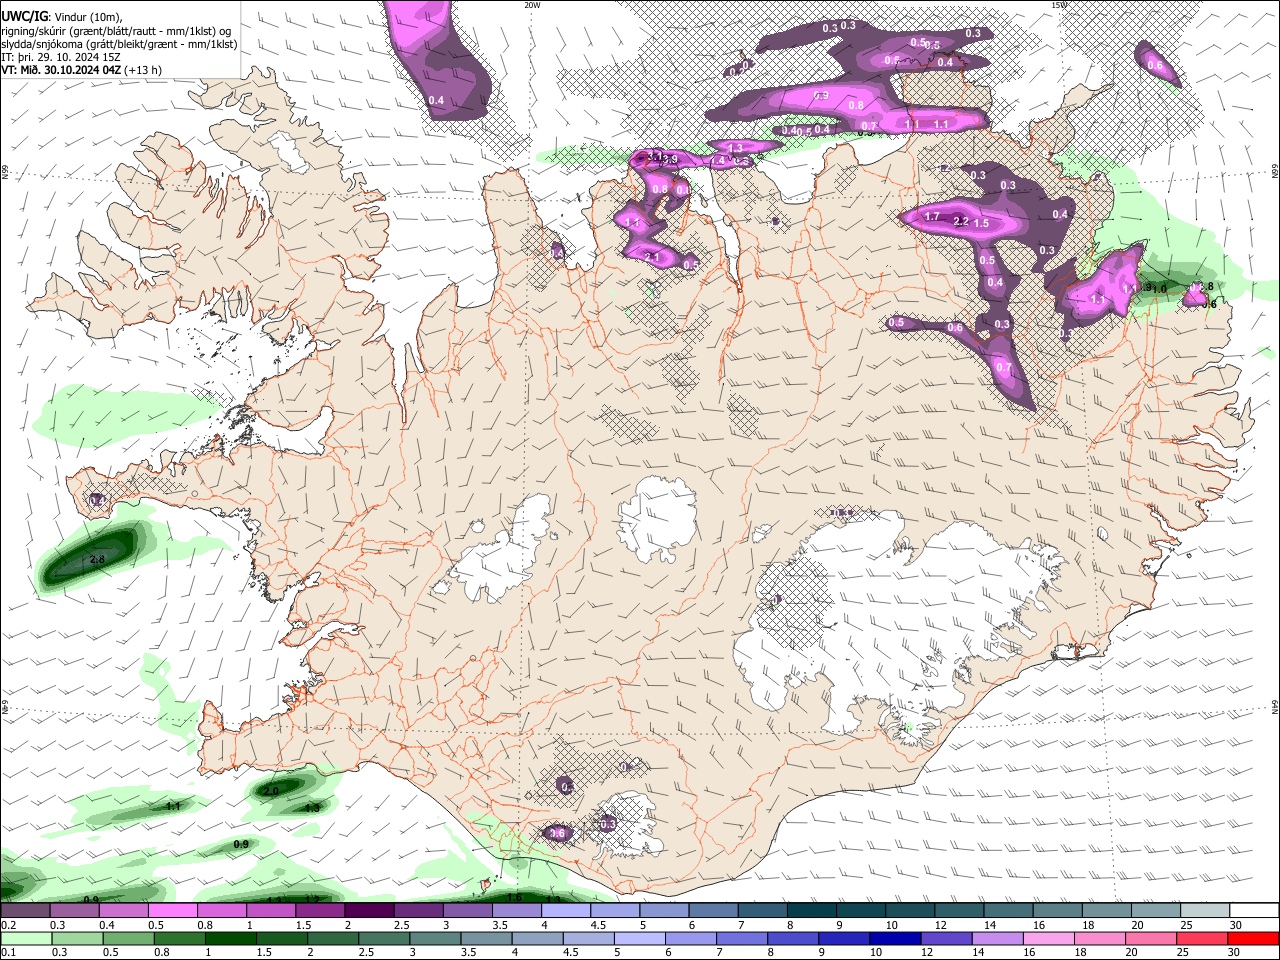Click the 'slydda/snjókoma' legend description line

click(x=119, y=44)
